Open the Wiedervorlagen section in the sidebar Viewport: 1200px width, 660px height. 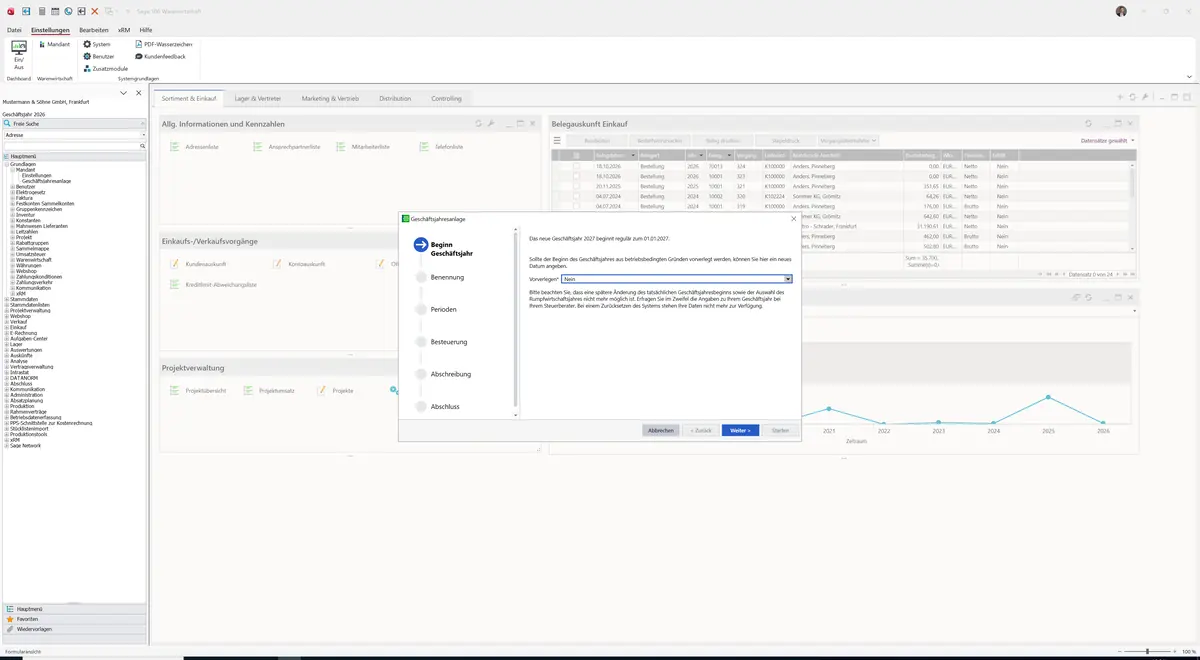[x=74, y=629]
